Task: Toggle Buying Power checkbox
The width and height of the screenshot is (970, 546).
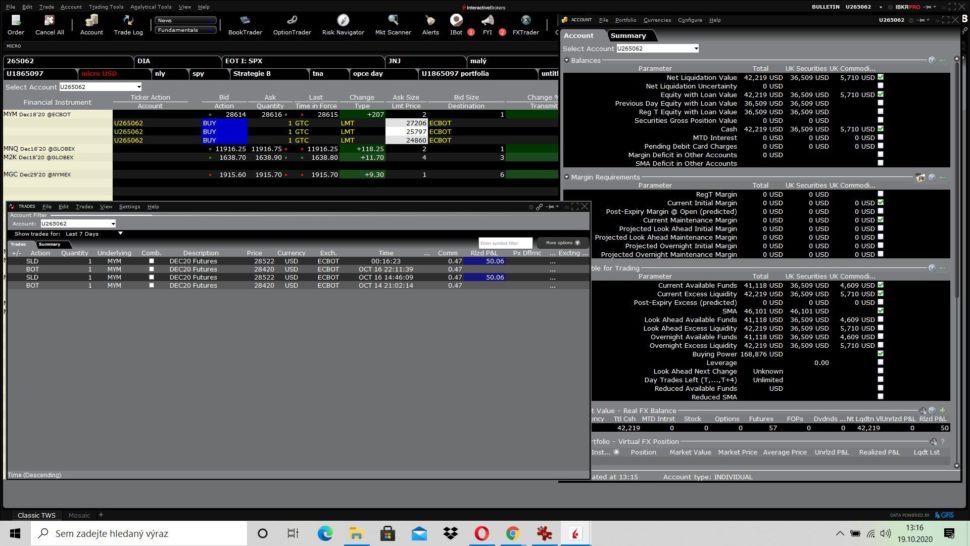Action: [880, 354]
